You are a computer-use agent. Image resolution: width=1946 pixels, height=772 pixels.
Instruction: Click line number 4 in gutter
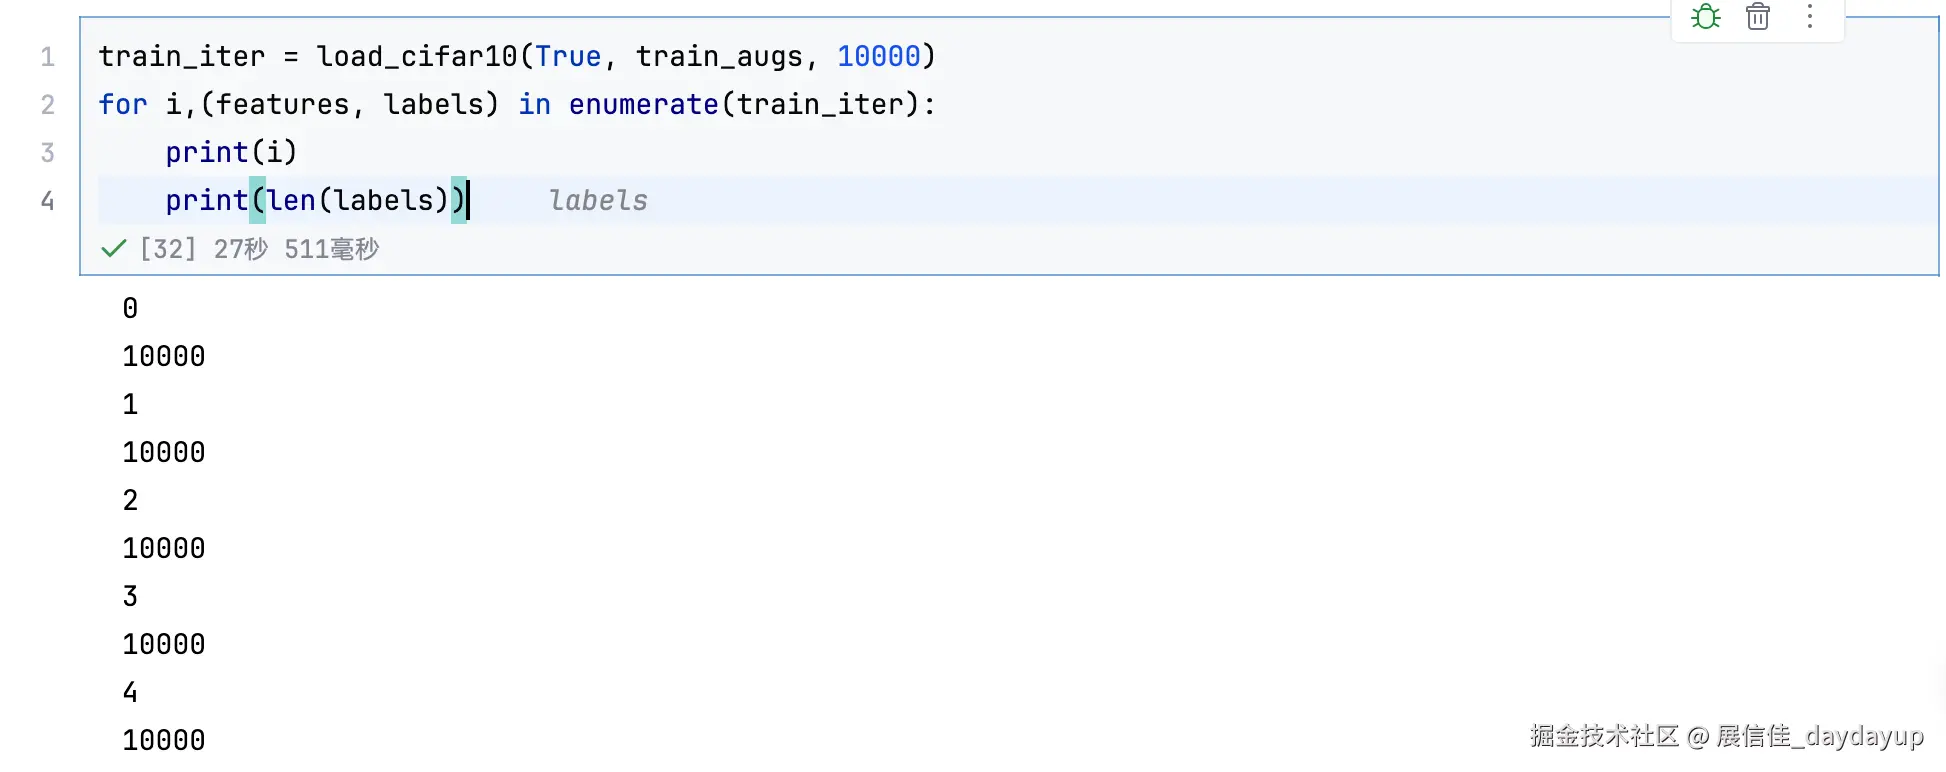click(47, 201)
